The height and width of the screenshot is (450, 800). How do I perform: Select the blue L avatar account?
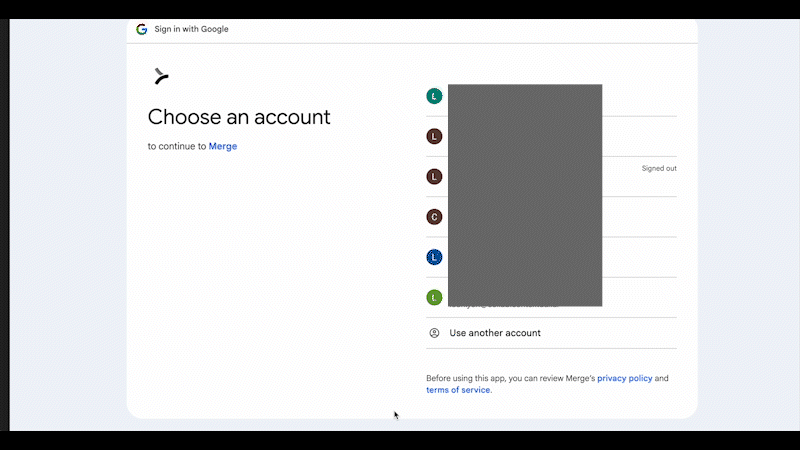[x=434, y=257]
